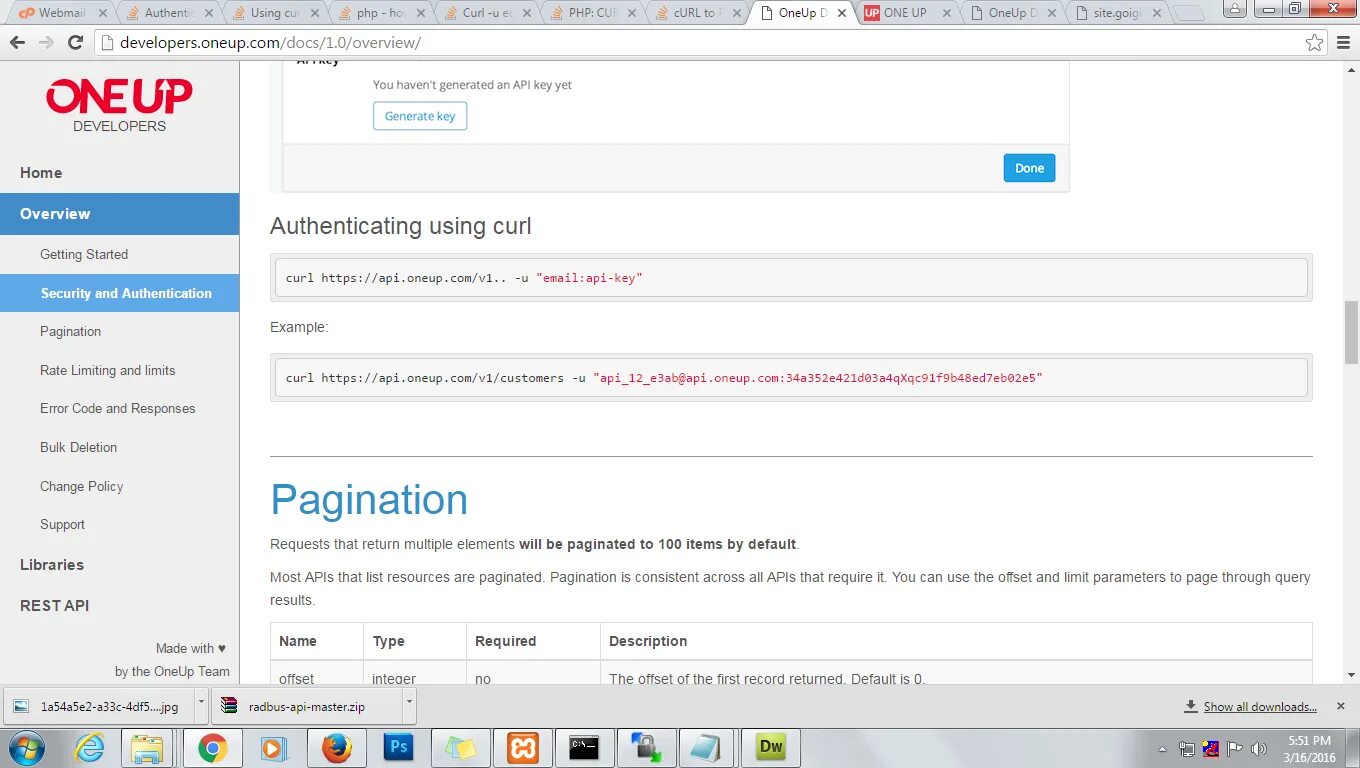
Task: Click Show all downloads link
Action: click(x=1260, y=707)
